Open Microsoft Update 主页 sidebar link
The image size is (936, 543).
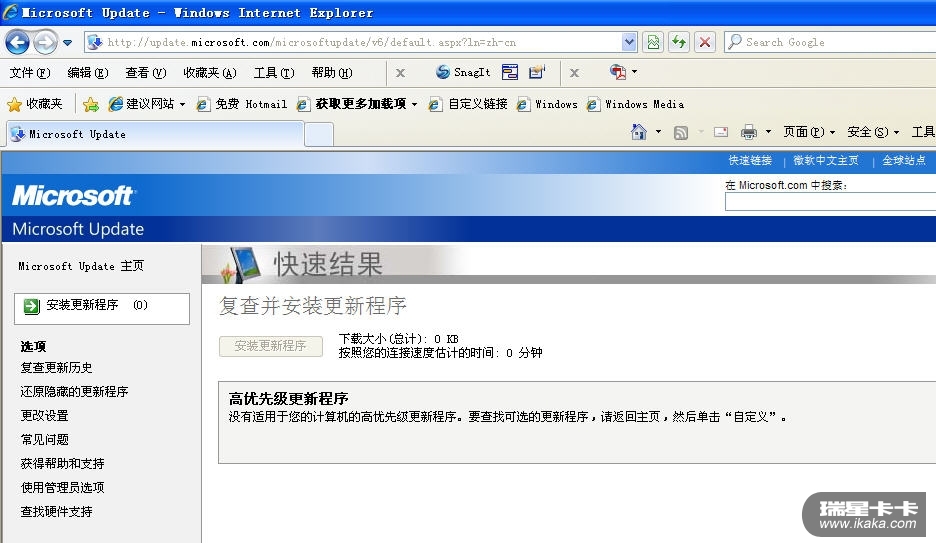click(x=81, y=266)
